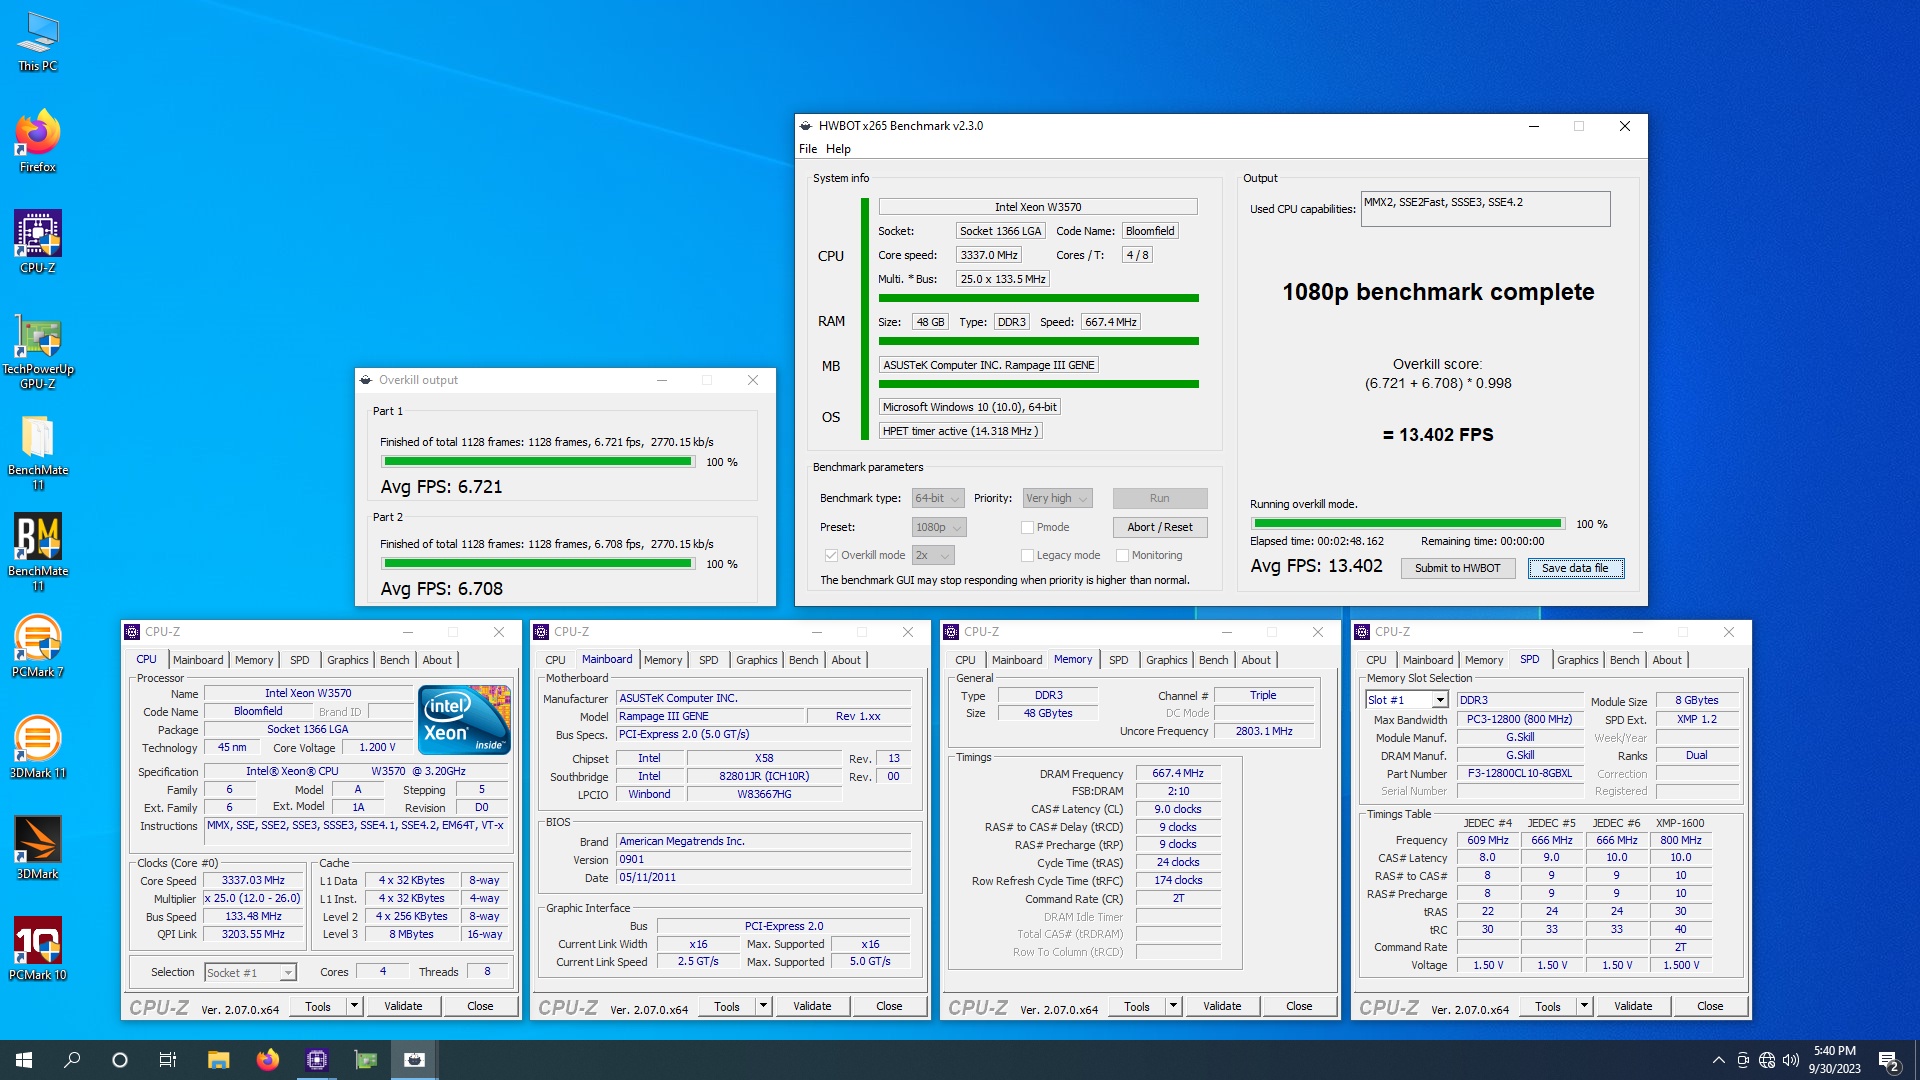Open Overkill 2x multiplier dropdown
Viewport: 1920px width, 1080px height.
tap(933, 555)
